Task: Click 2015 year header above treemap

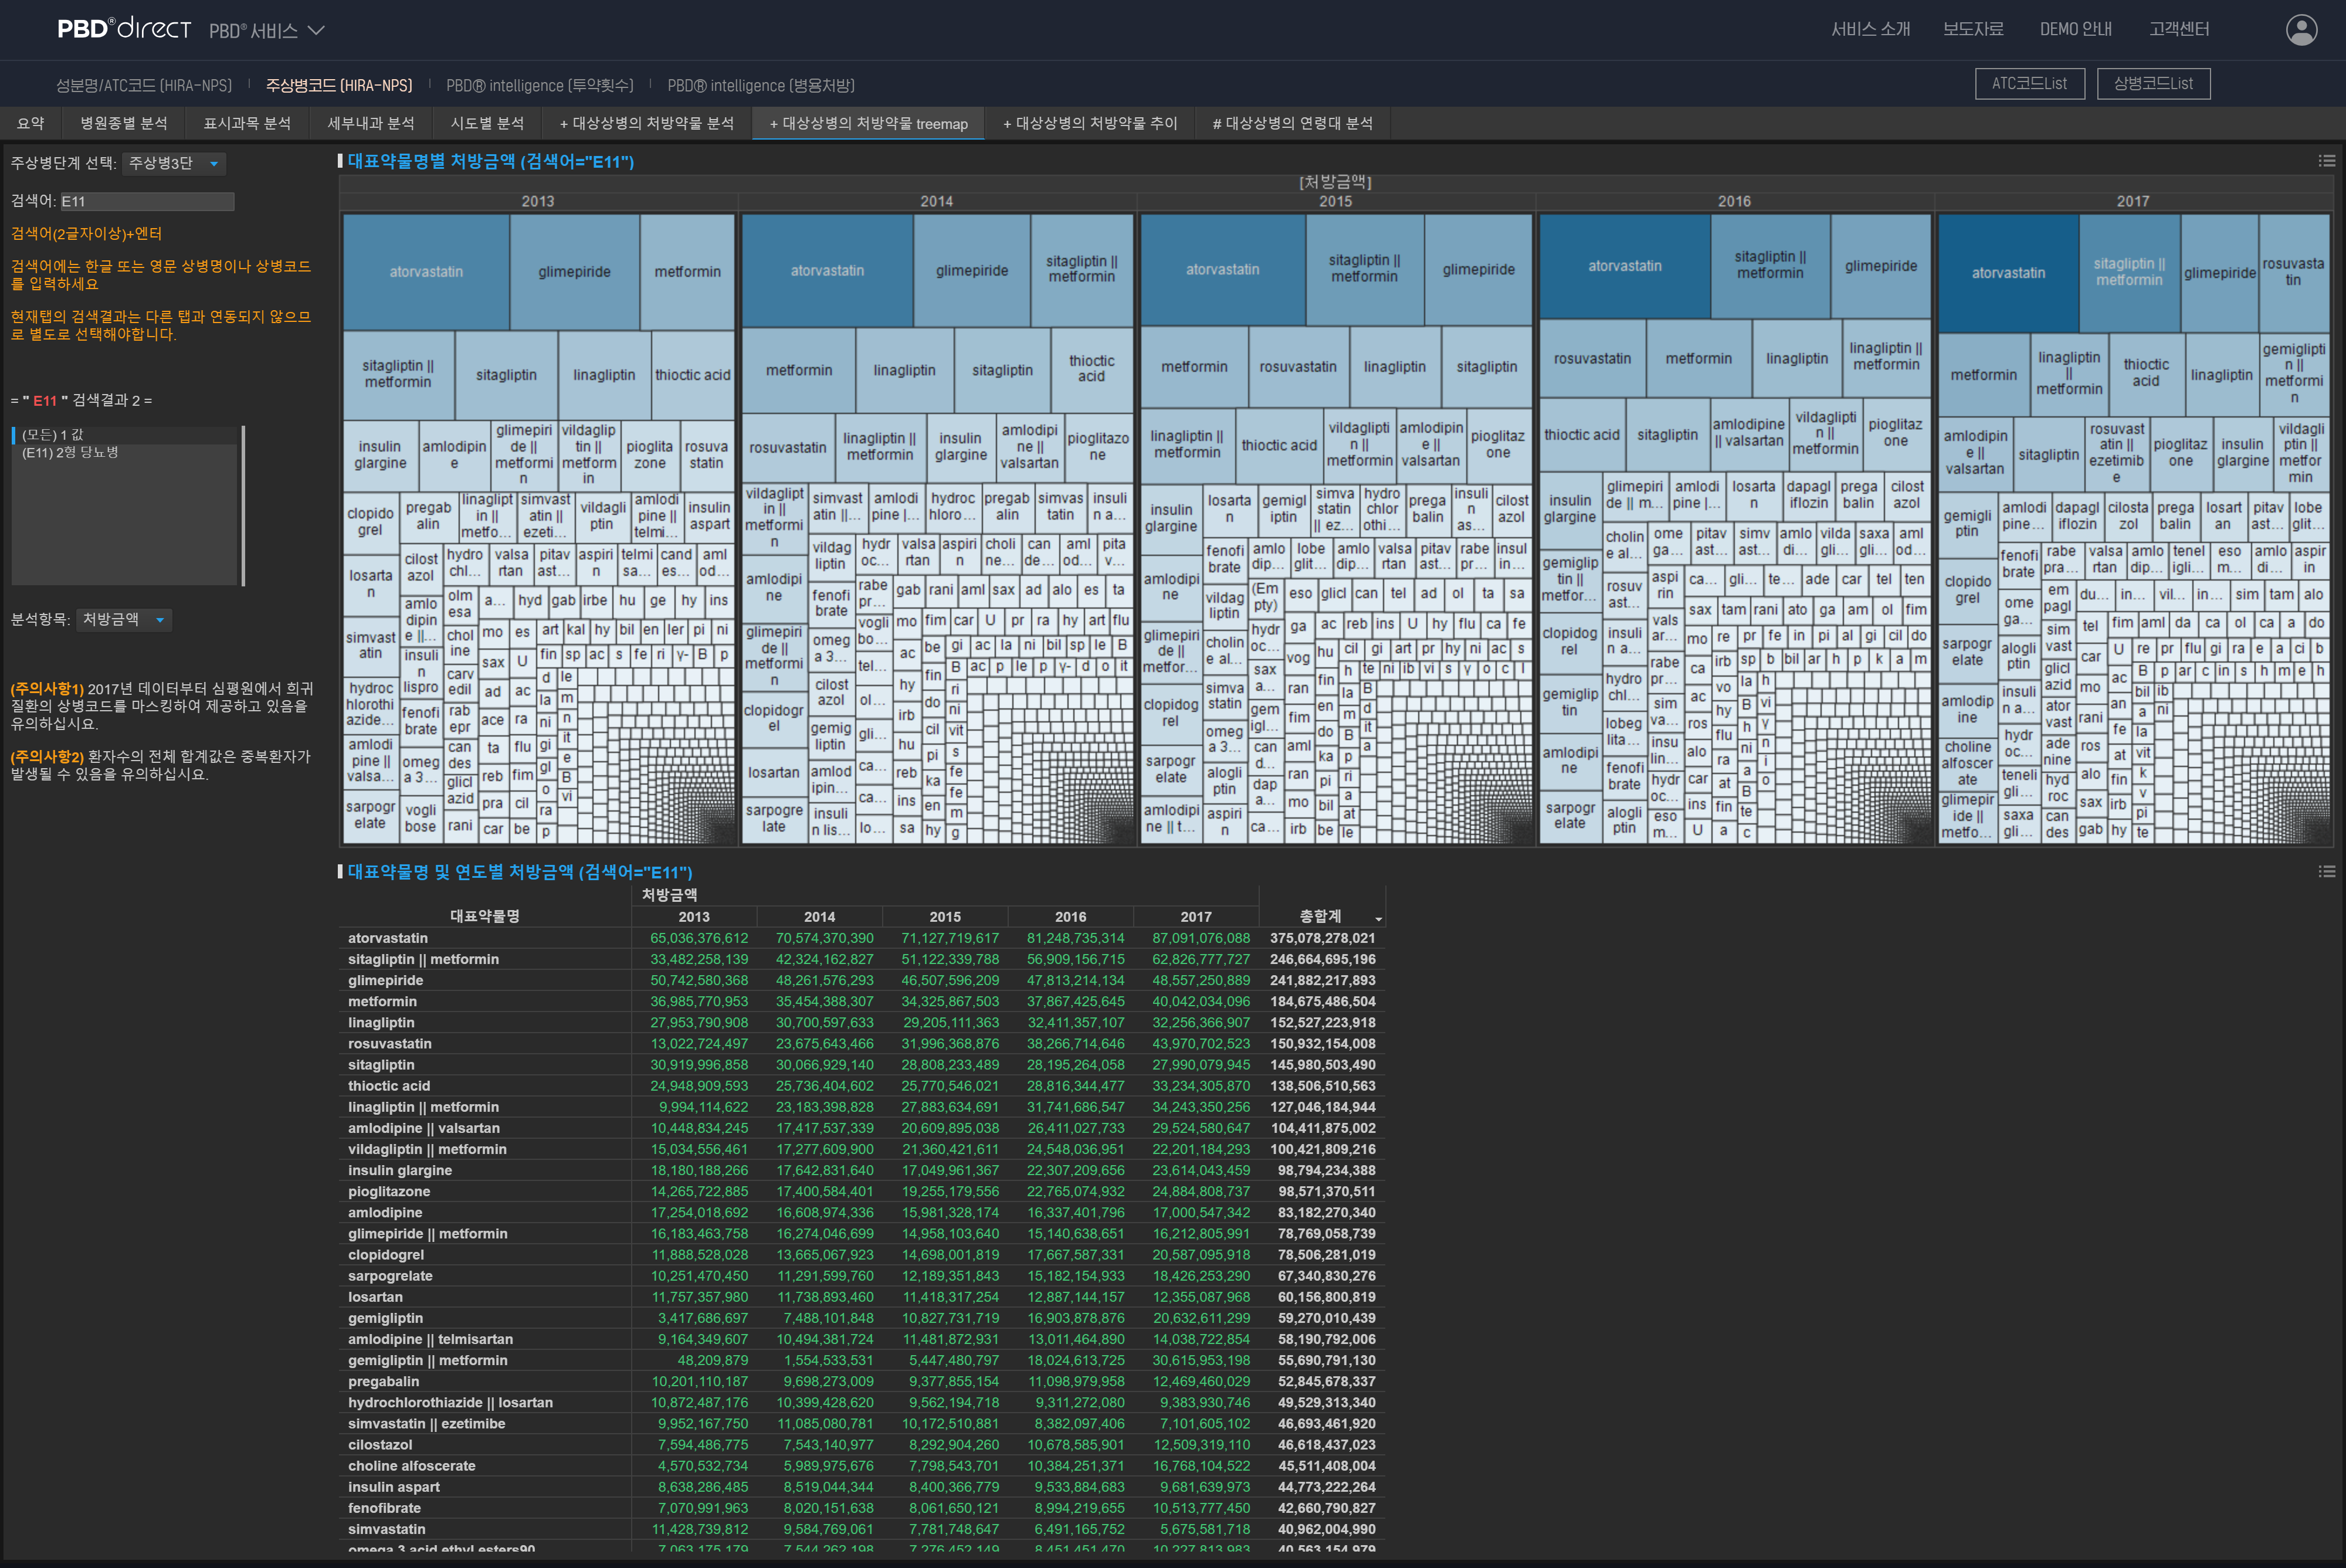Action: click(x=1335, y=201)
